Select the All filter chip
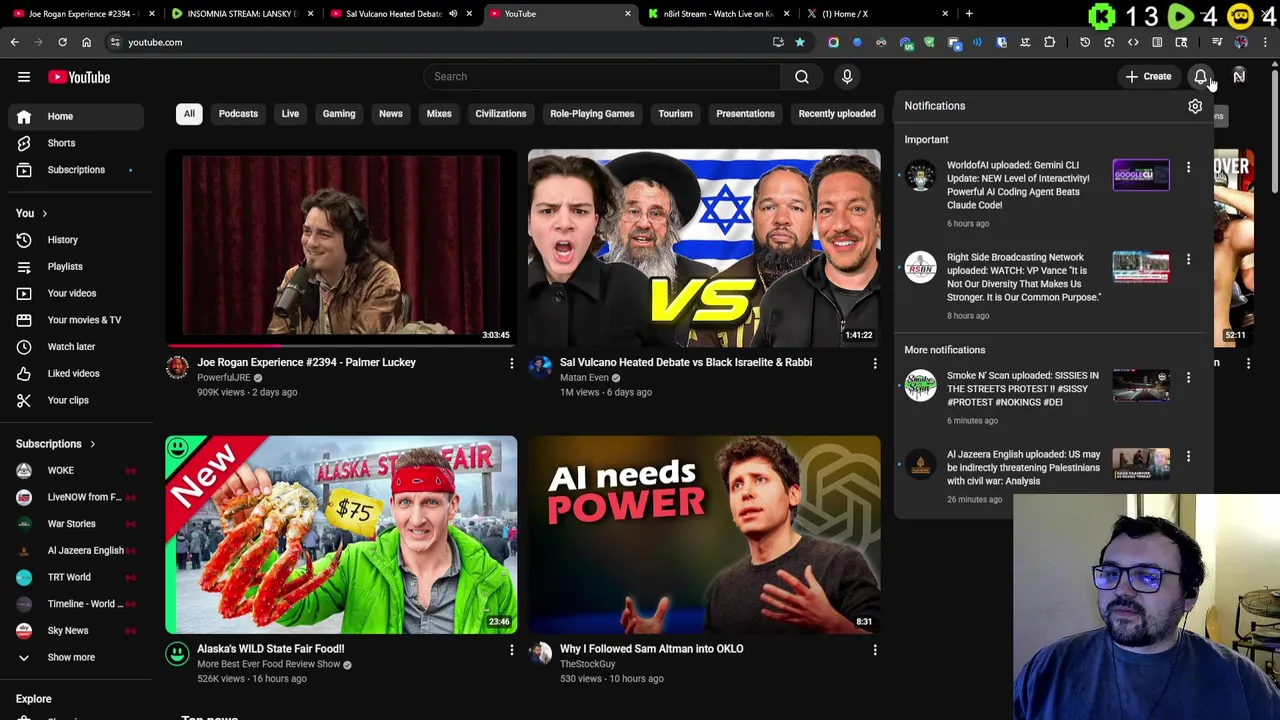The image size is (1280, 720). coord(189,114)
